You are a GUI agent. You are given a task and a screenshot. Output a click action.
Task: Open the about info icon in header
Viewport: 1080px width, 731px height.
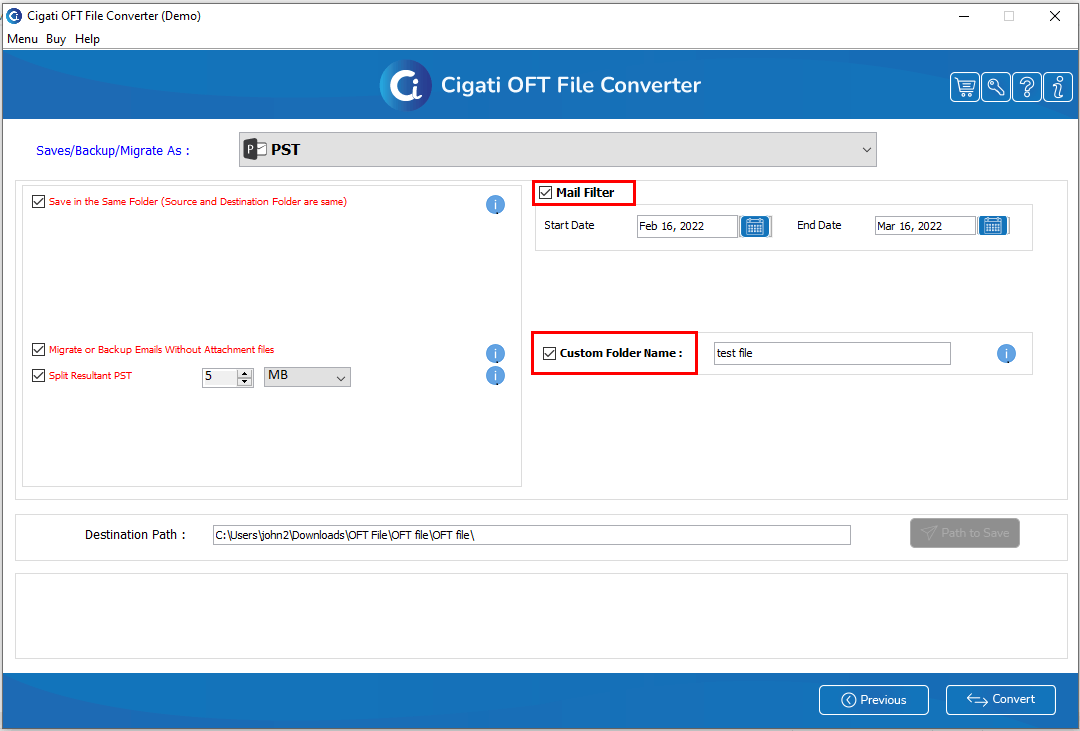click(1058, 87)
